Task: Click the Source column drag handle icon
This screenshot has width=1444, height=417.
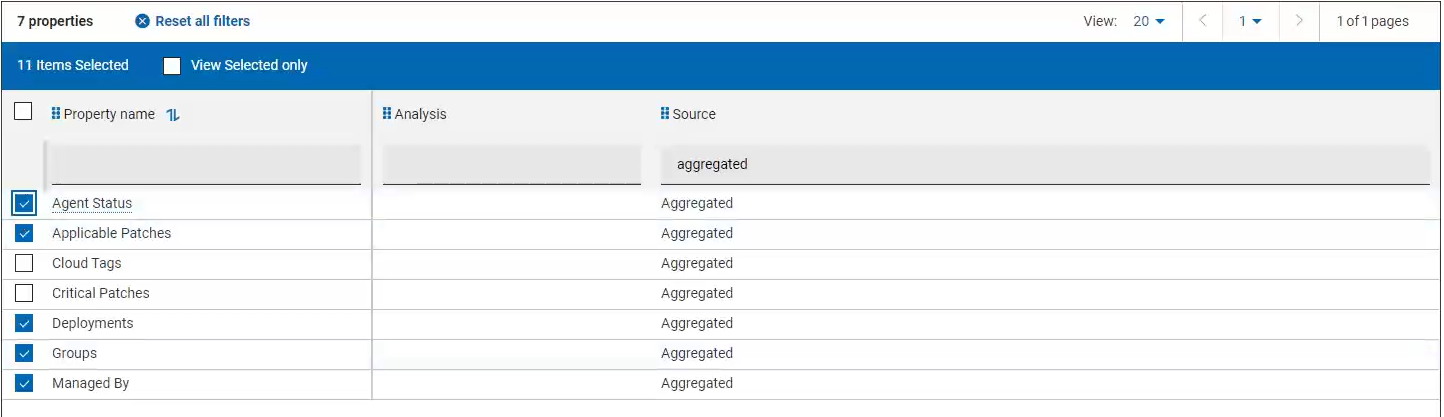Action: 665,114
